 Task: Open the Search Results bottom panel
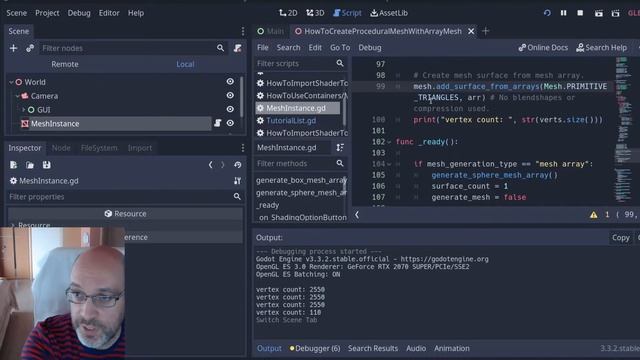pyautogui.click(x=373, y=349)
